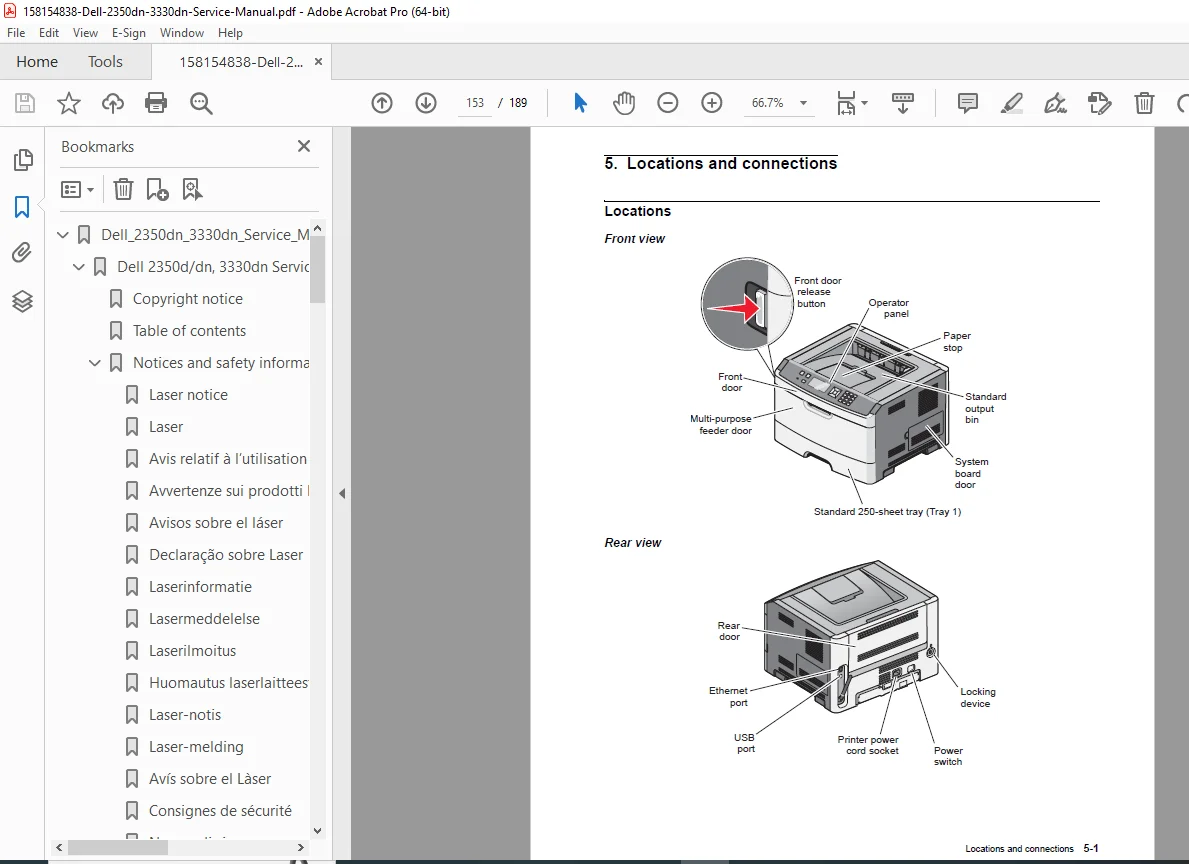Go to next page arrow
The image size is (1189, 864).
(426, 102)
